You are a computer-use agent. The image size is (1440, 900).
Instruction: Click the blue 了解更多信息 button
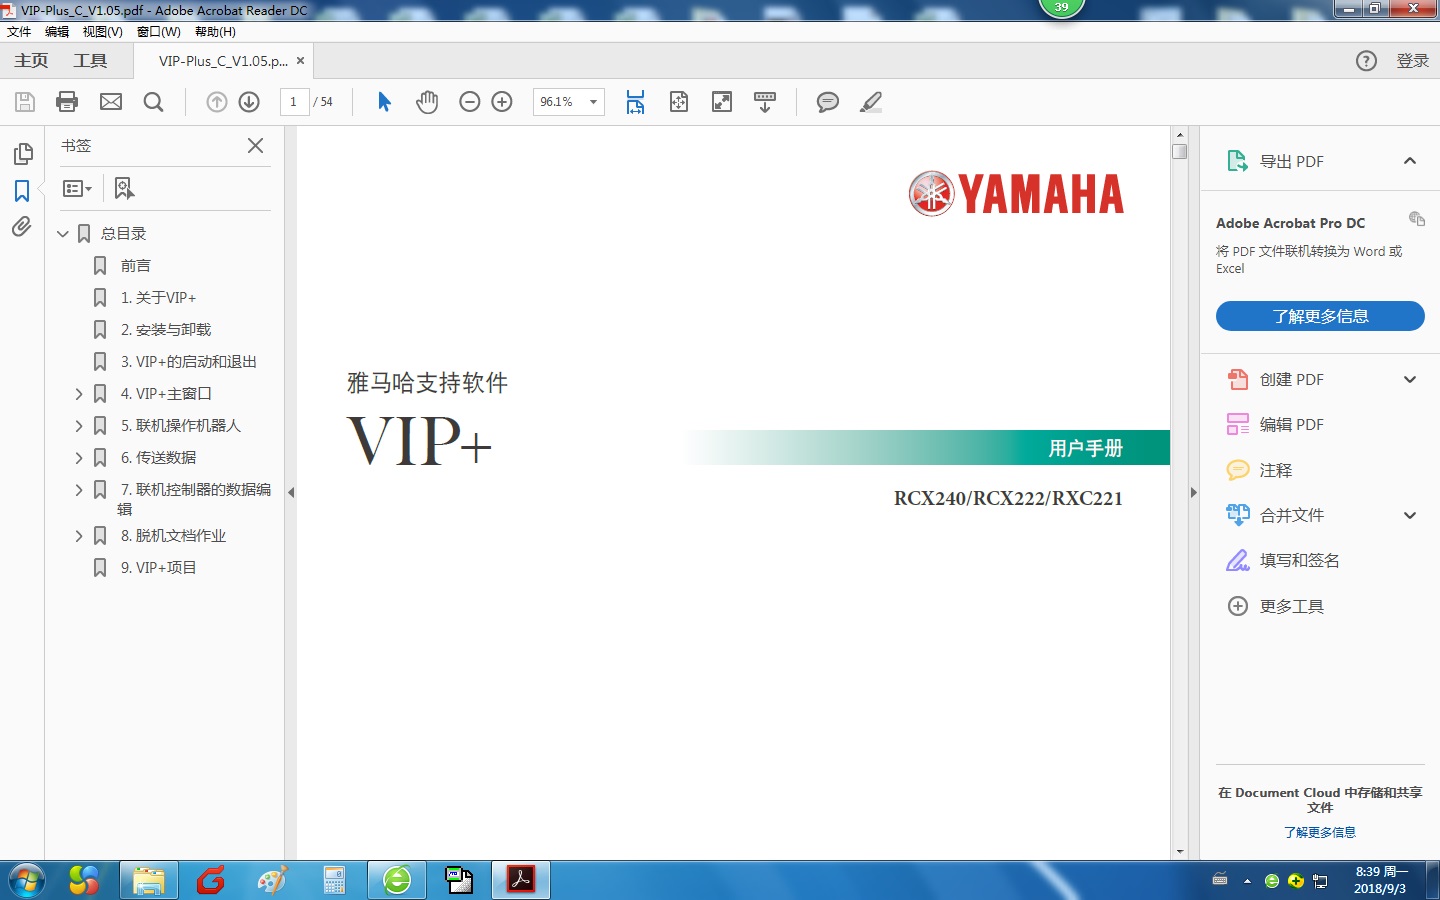point(1320,316)
